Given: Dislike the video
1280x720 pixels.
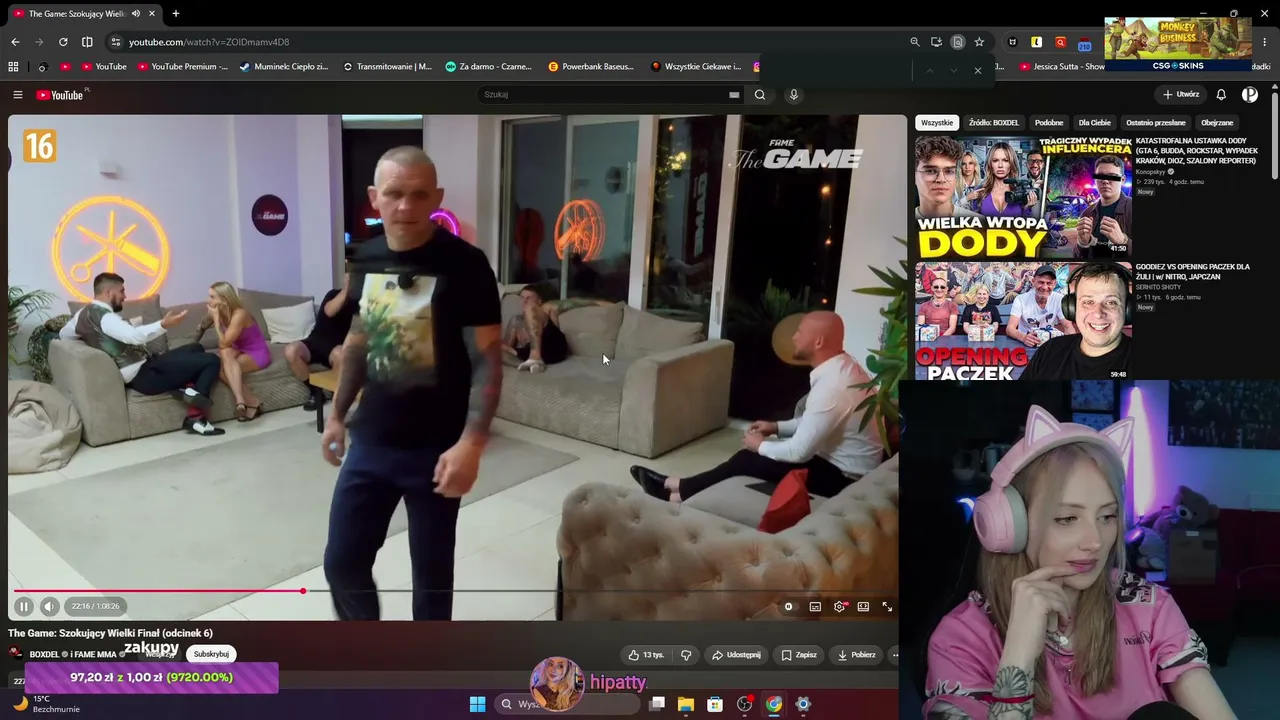Looking at the screenshot, I should [686, 655].
